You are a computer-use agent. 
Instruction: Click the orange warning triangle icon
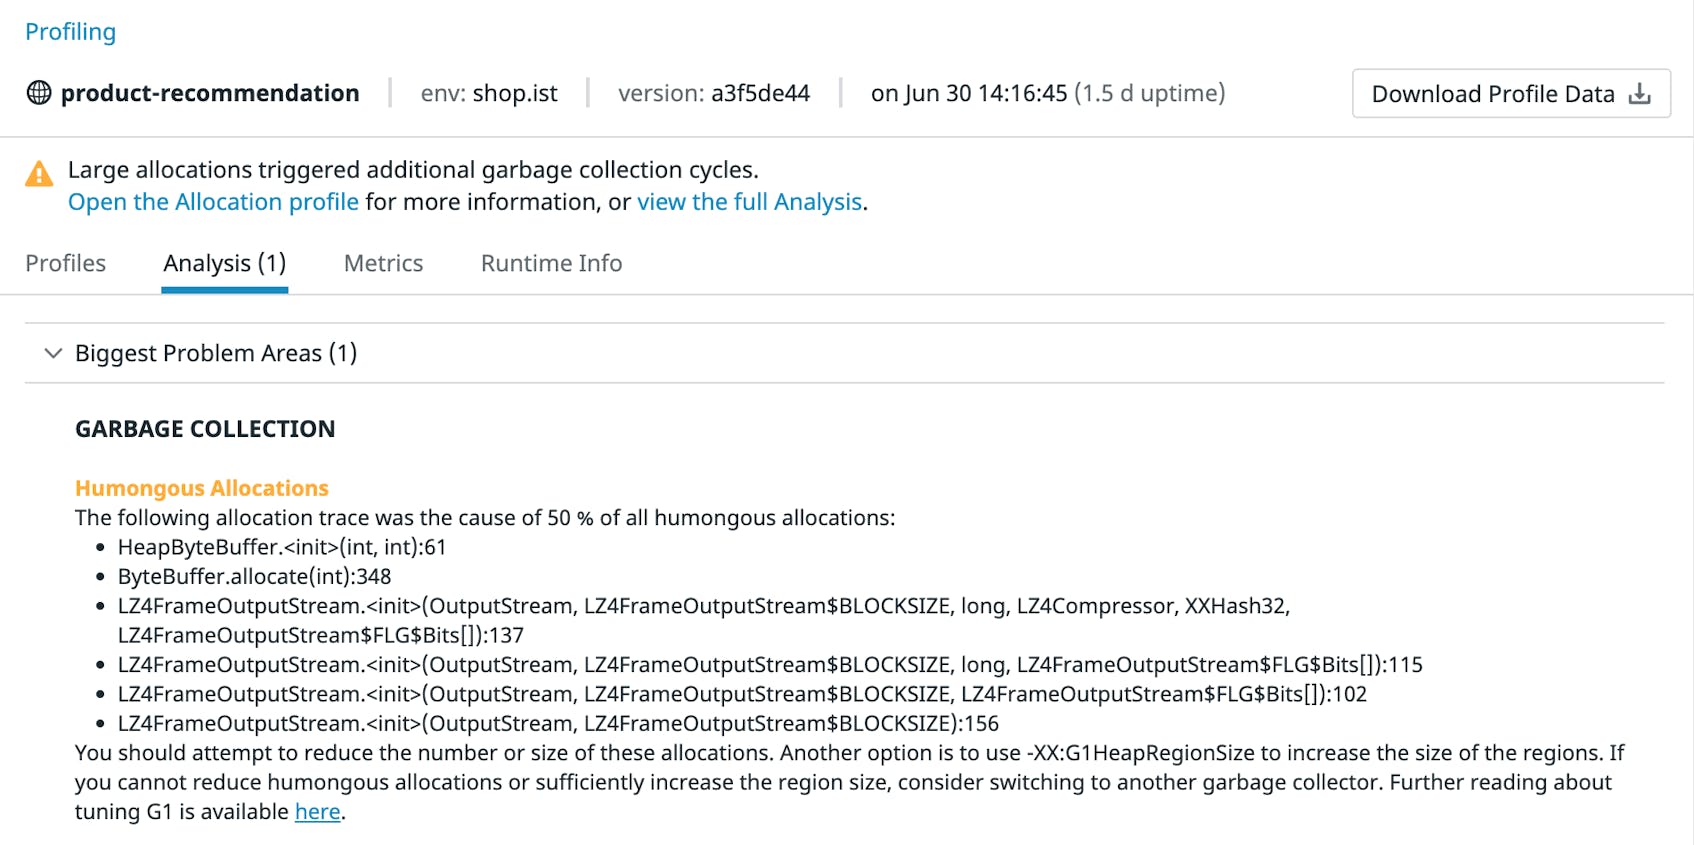click(39, 174)
